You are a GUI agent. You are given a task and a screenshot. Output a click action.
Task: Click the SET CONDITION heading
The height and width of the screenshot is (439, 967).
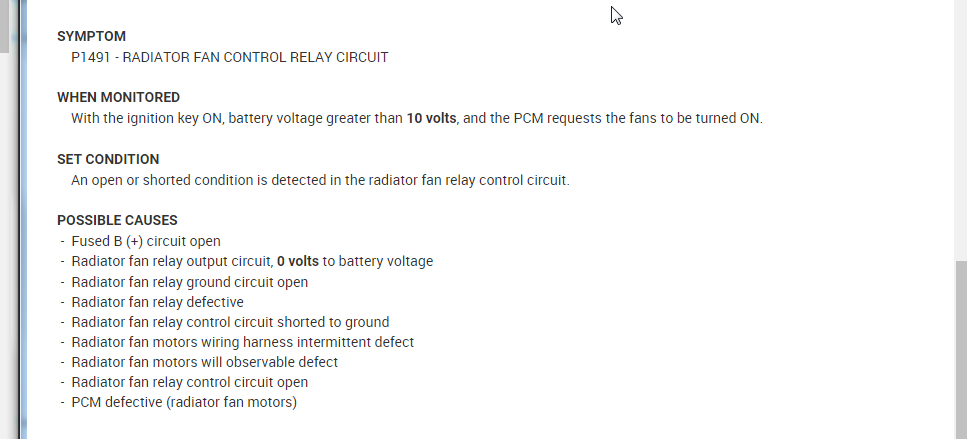pyautogui.click(x=108, y=159)
